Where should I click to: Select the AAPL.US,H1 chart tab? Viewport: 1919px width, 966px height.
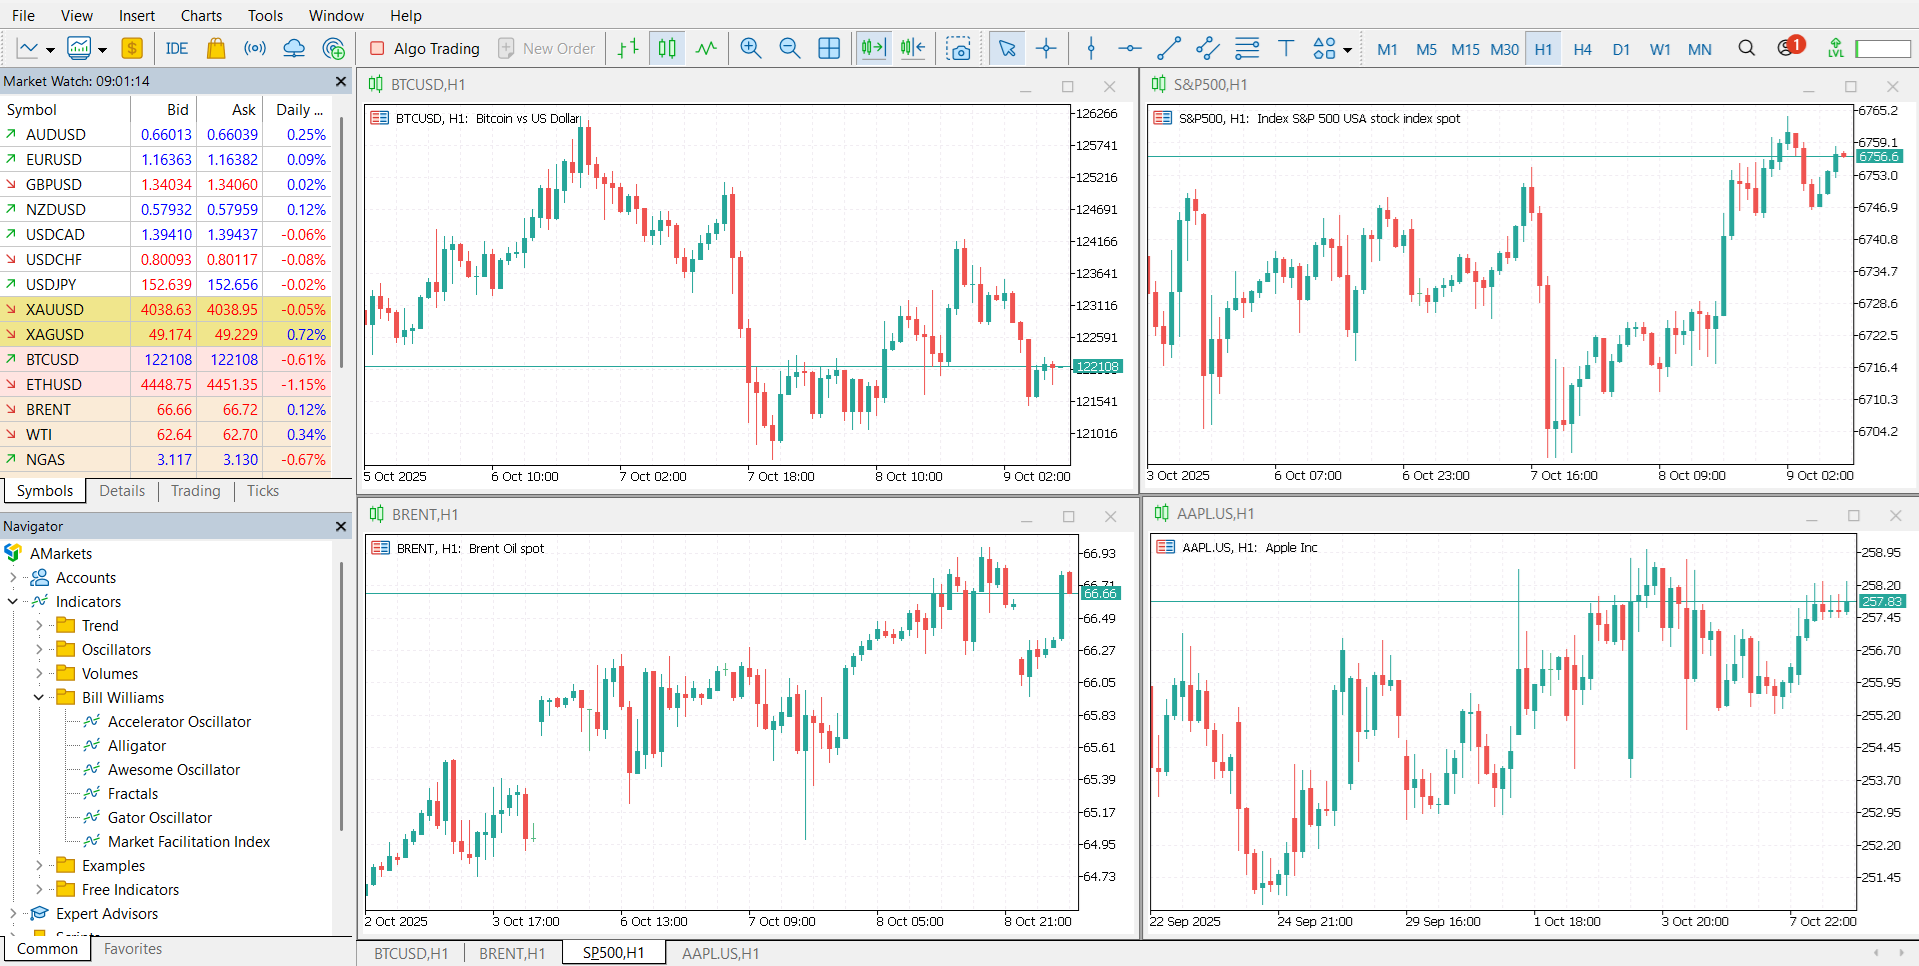720,953
